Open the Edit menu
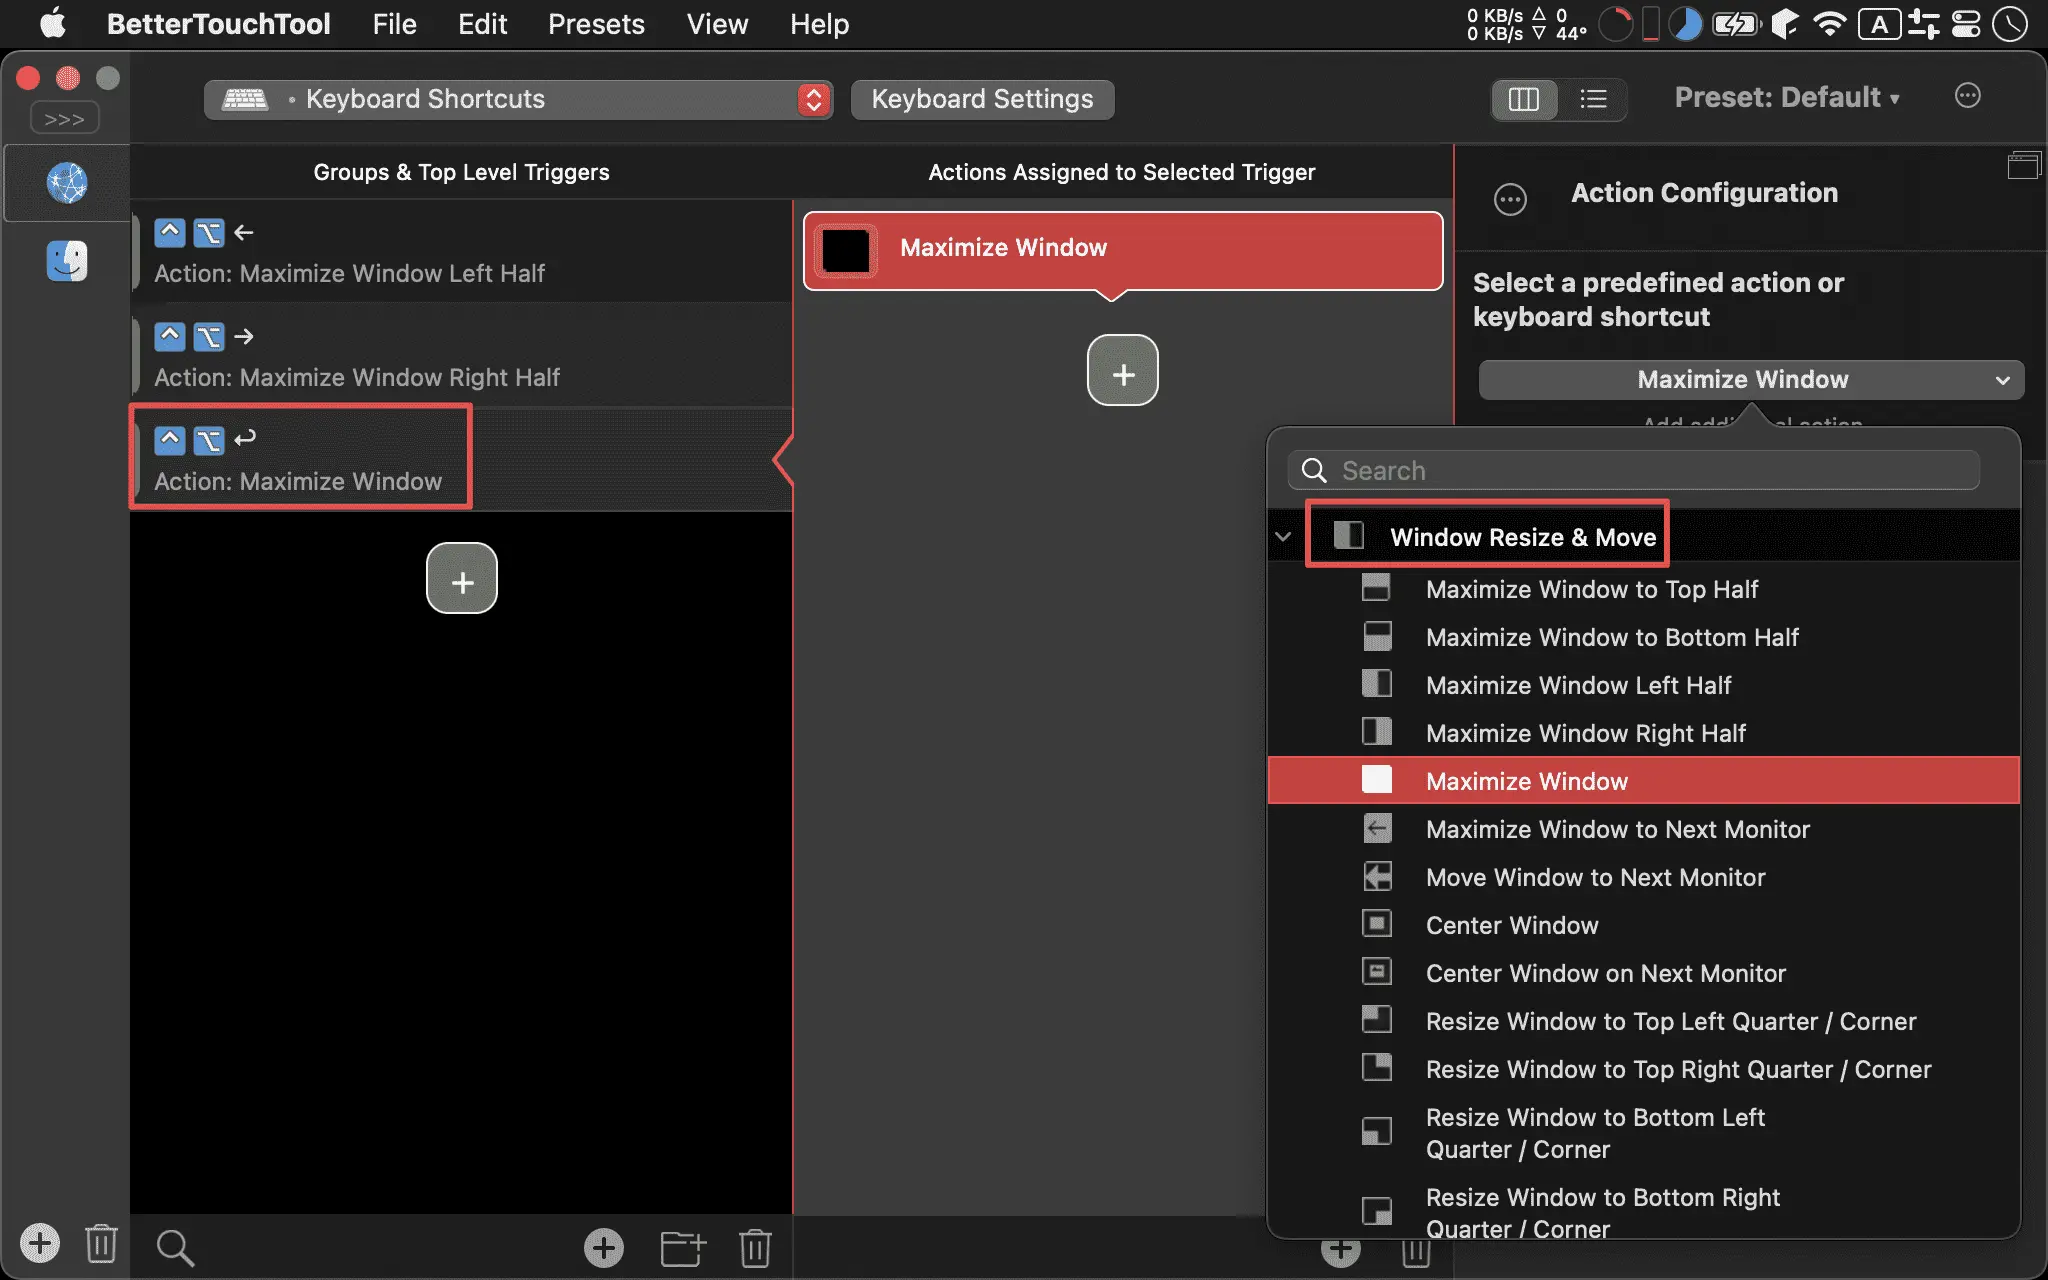Viewport: 2048px width, 1280px height. 482,24
